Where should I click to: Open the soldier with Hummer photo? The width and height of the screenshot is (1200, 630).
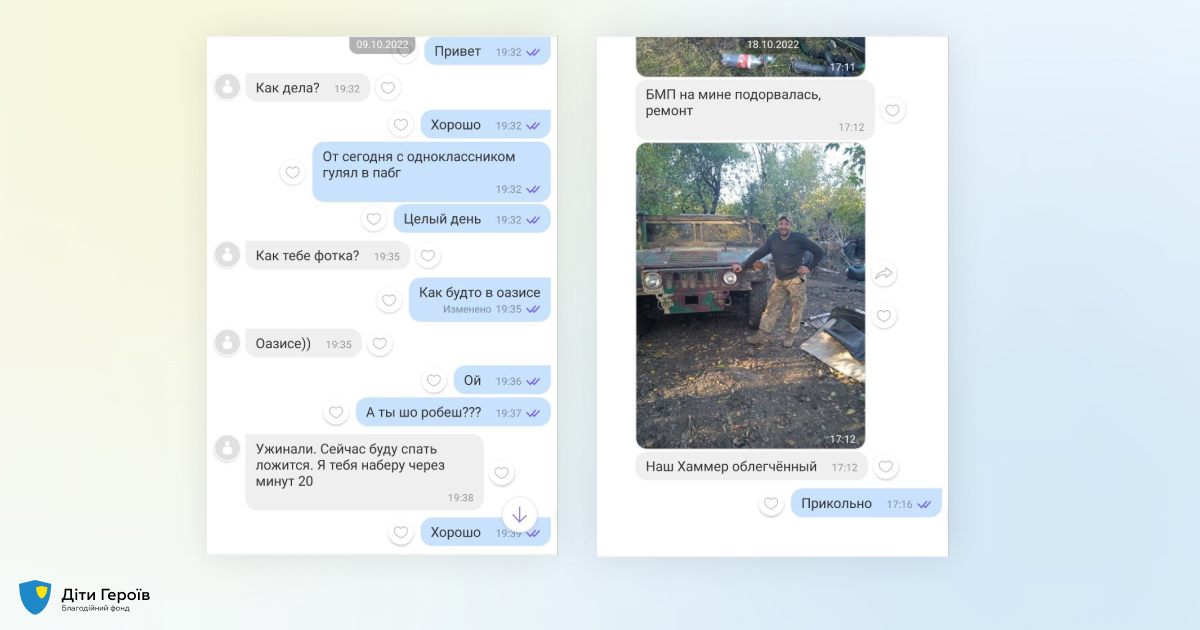[751, 295]
